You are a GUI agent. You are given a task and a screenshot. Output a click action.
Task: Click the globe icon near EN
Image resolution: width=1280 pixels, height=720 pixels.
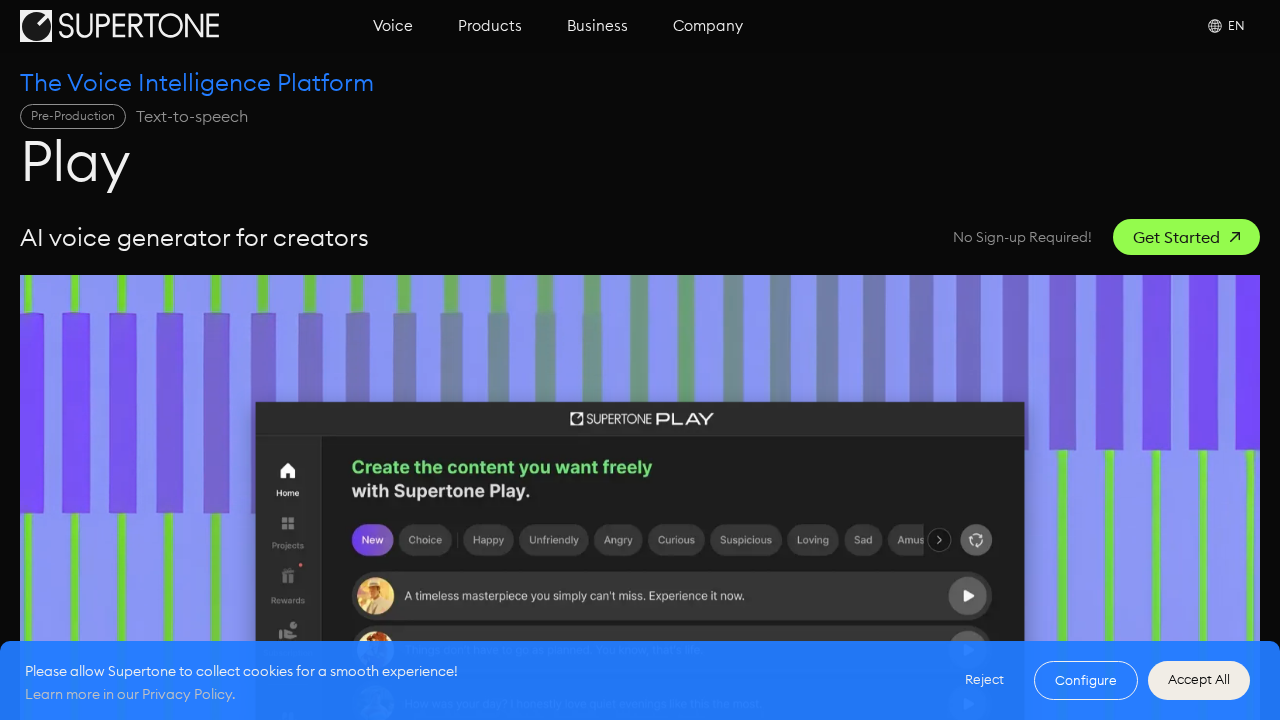click(x=1213, y=25)
